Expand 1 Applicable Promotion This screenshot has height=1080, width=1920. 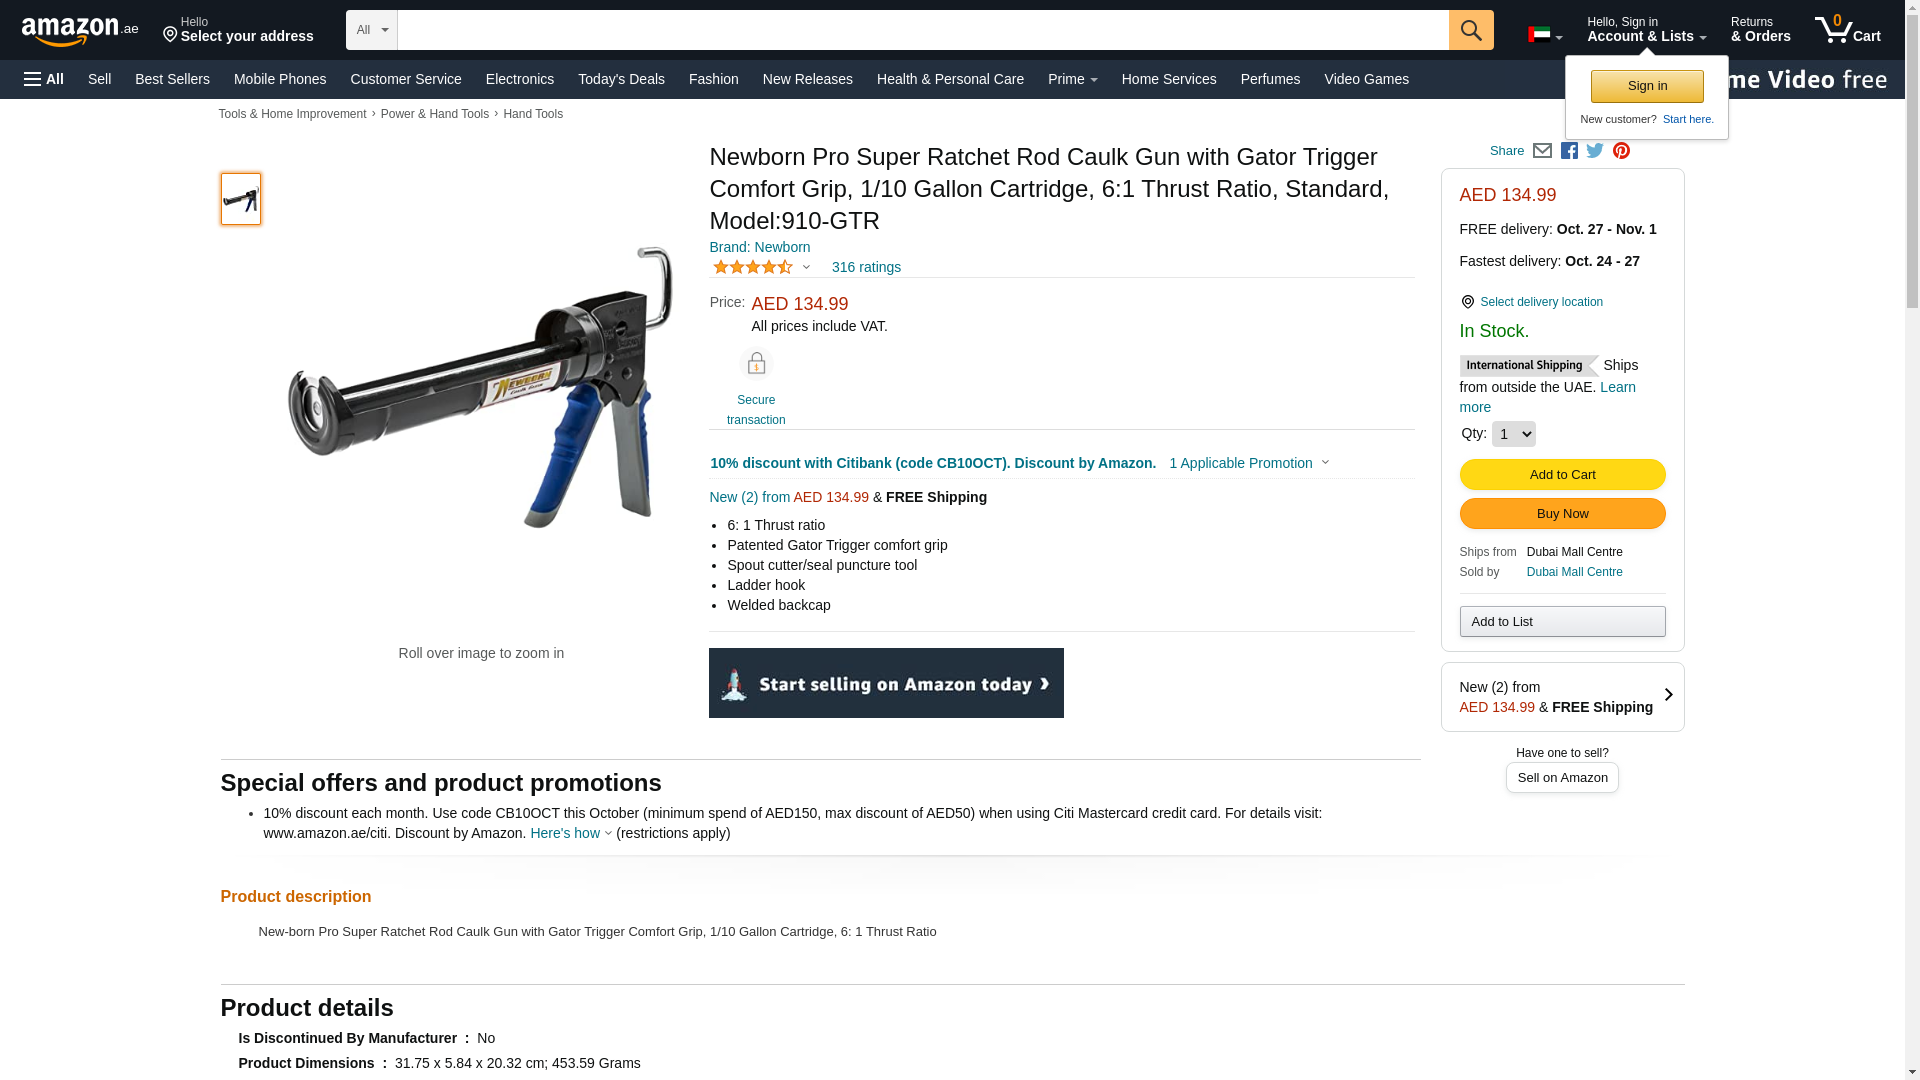point(1249,463)
